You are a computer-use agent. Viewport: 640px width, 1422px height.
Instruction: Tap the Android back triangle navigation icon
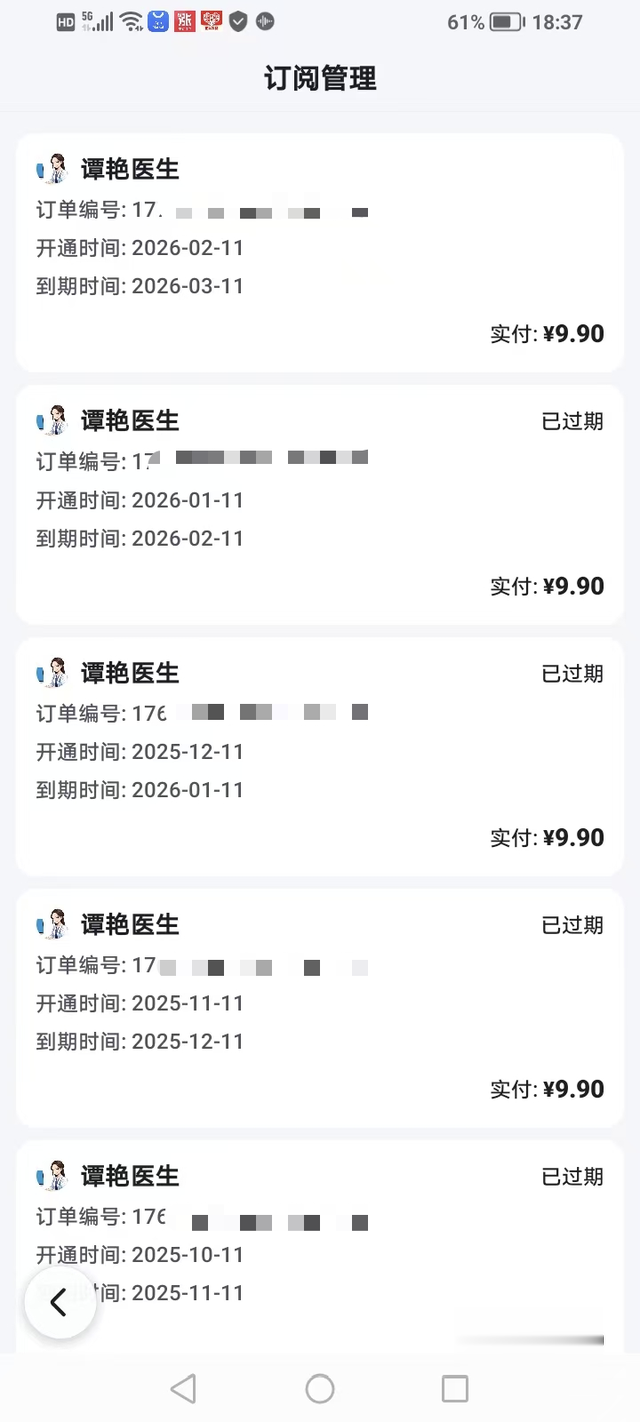point(183,1388)
